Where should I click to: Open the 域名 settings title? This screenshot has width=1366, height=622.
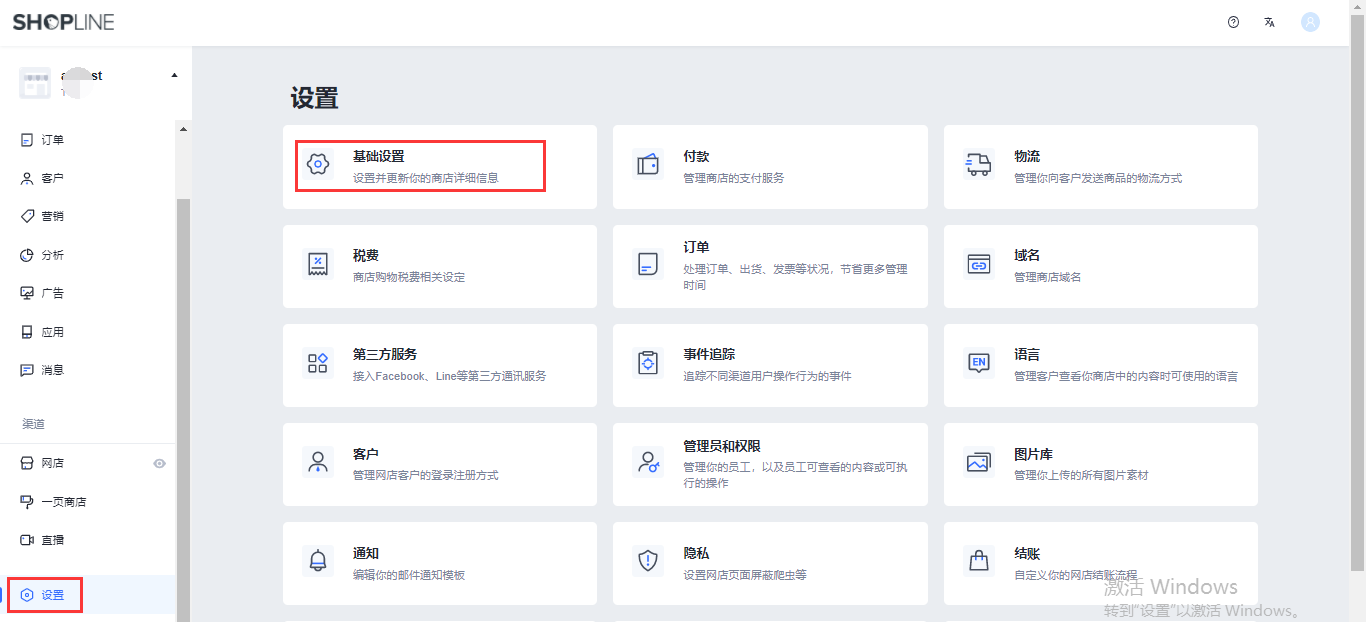(1027, 255)
